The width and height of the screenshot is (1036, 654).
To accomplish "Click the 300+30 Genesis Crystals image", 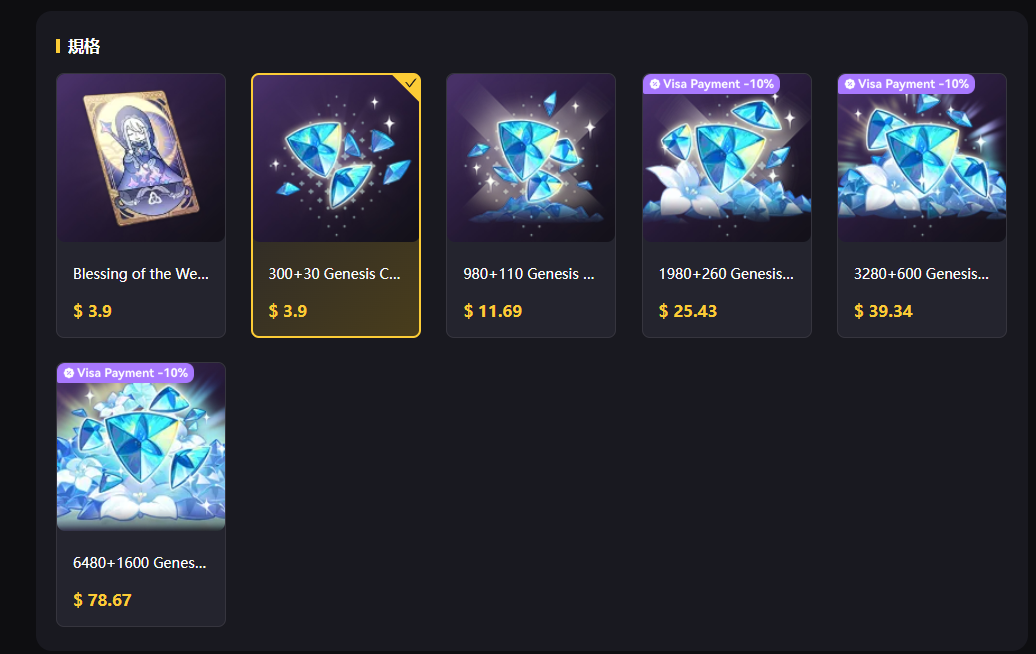I will [336, 158].
